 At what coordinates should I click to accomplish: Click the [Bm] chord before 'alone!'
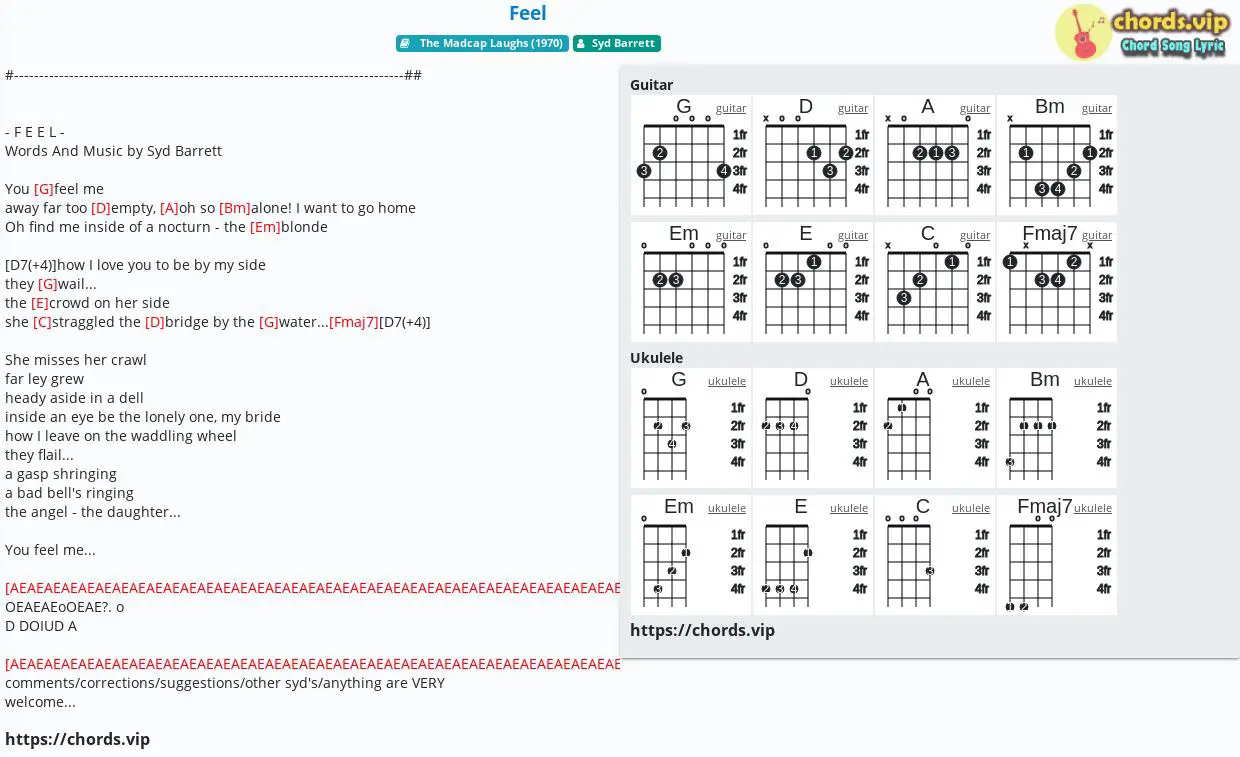235,208
